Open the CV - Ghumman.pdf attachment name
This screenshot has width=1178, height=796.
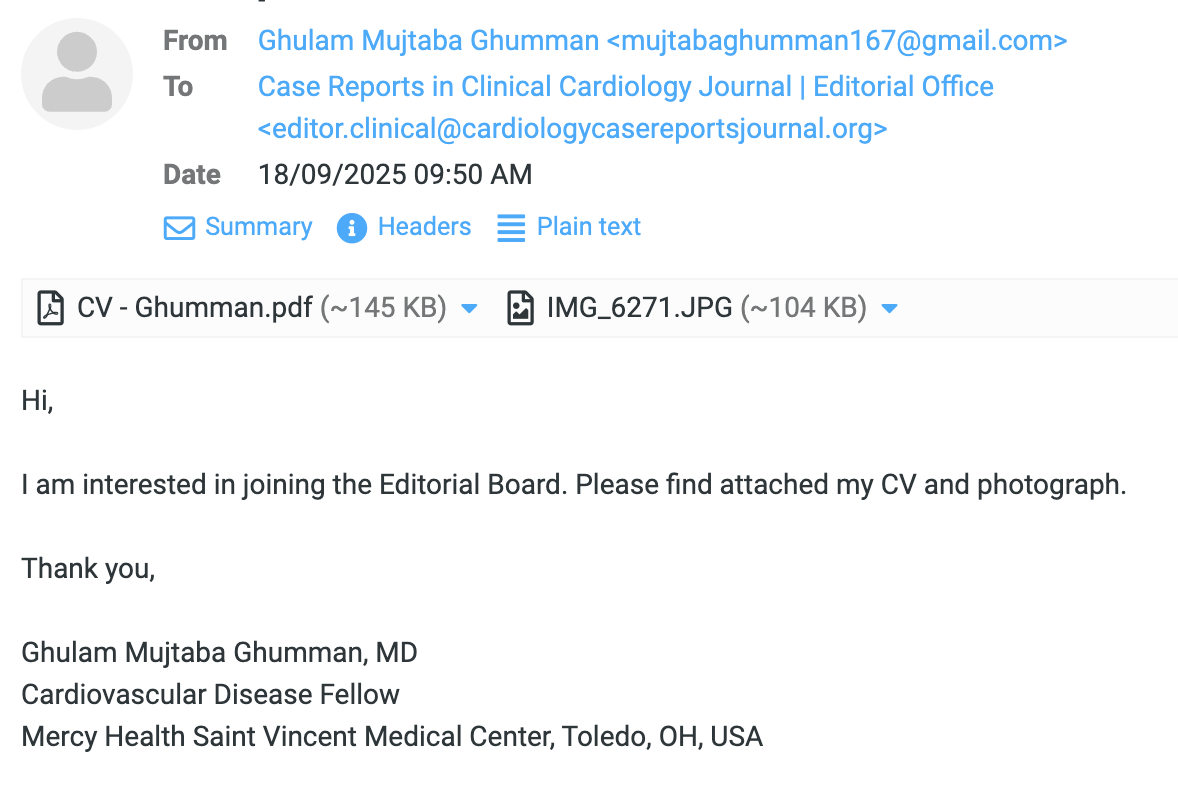pos(195,308)
